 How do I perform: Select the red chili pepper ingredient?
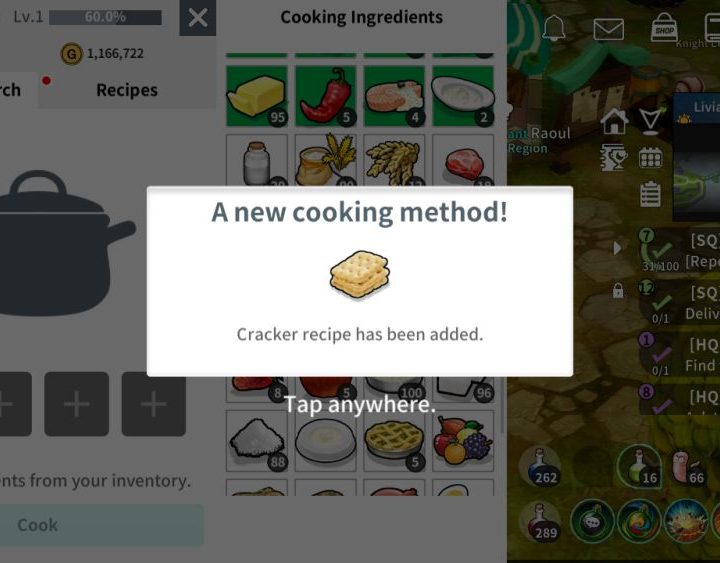(326, 96)
